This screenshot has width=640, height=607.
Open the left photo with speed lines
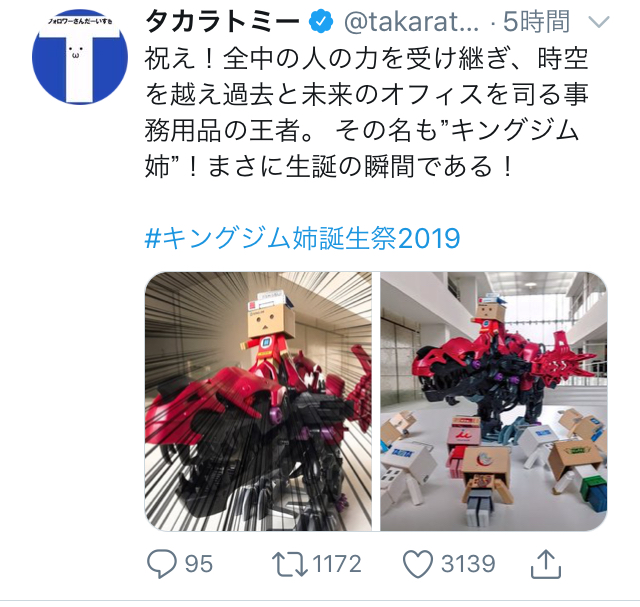click(x=258, y=401)
